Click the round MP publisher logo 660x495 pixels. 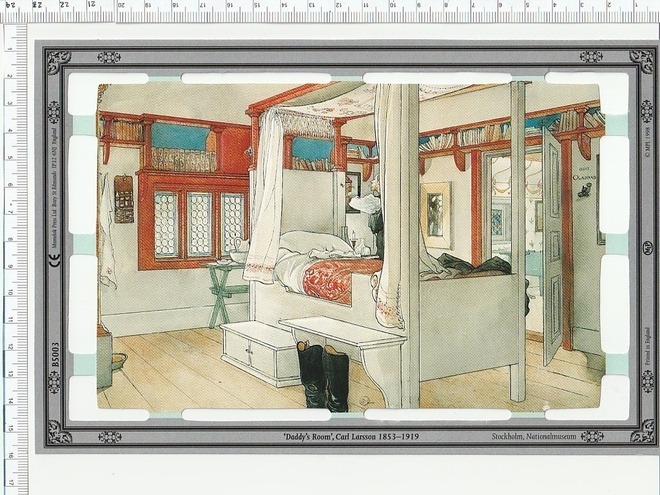(648, 247)
